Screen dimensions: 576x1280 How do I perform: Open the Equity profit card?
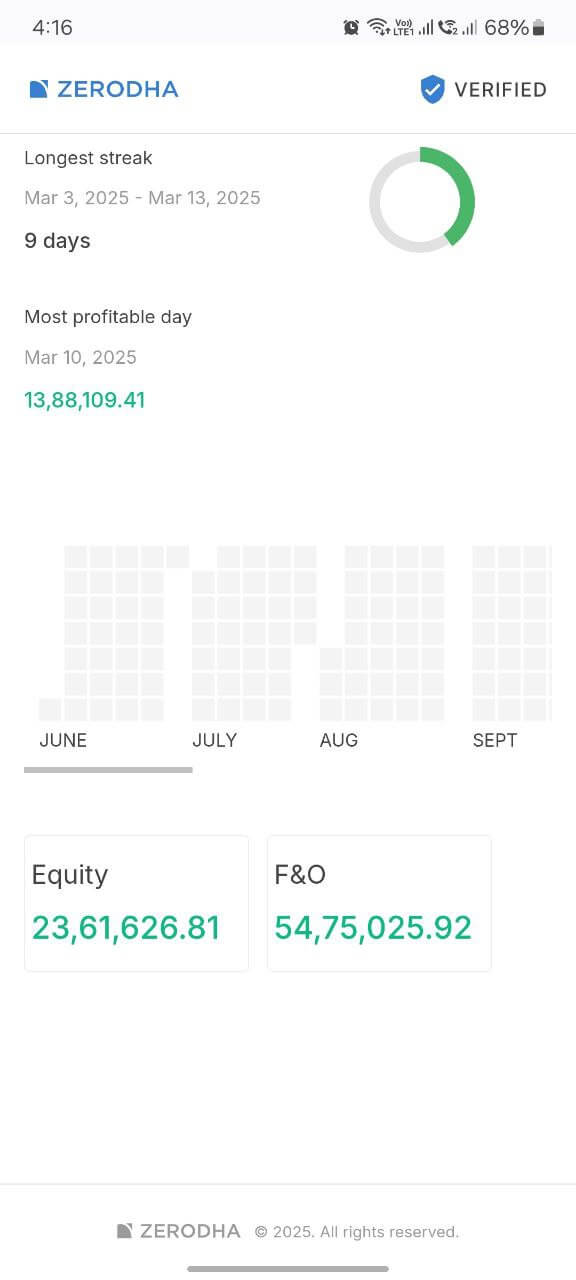click(136, 903)
